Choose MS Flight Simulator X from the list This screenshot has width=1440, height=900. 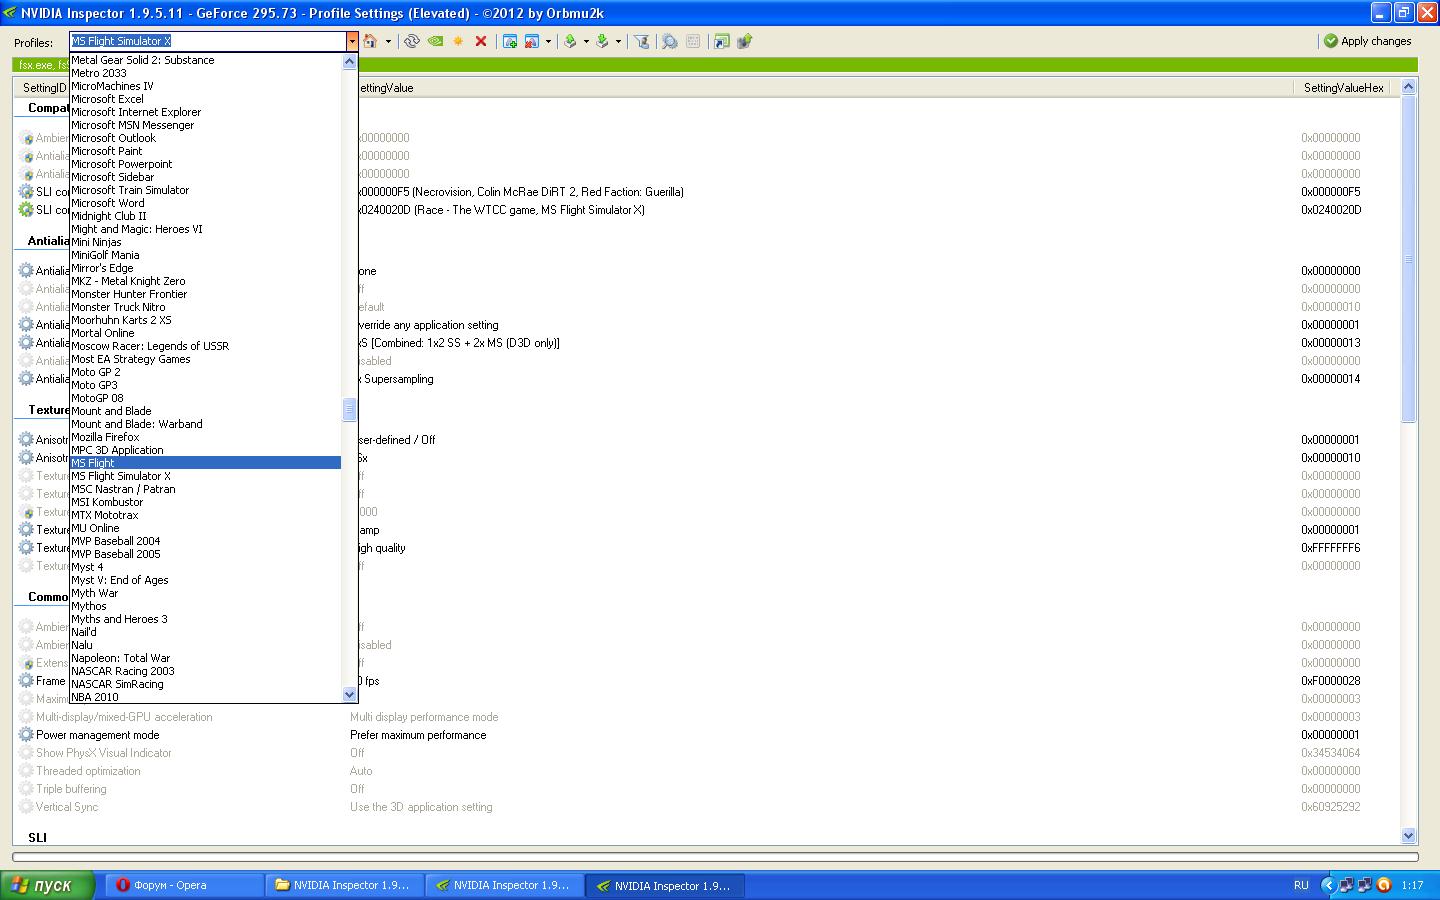tap(206, 476)
